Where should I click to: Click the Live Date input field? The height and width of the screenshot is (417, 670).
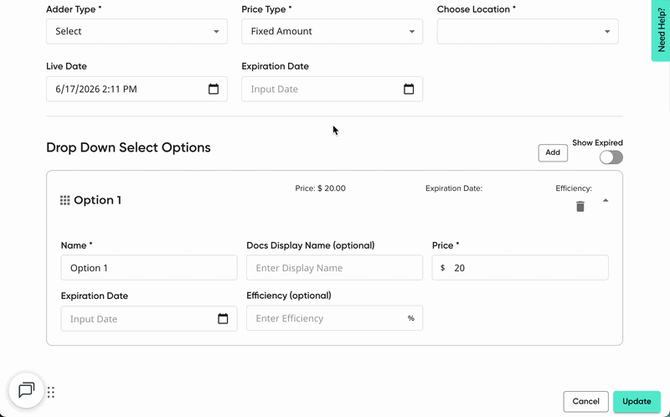tap(137, 89)
